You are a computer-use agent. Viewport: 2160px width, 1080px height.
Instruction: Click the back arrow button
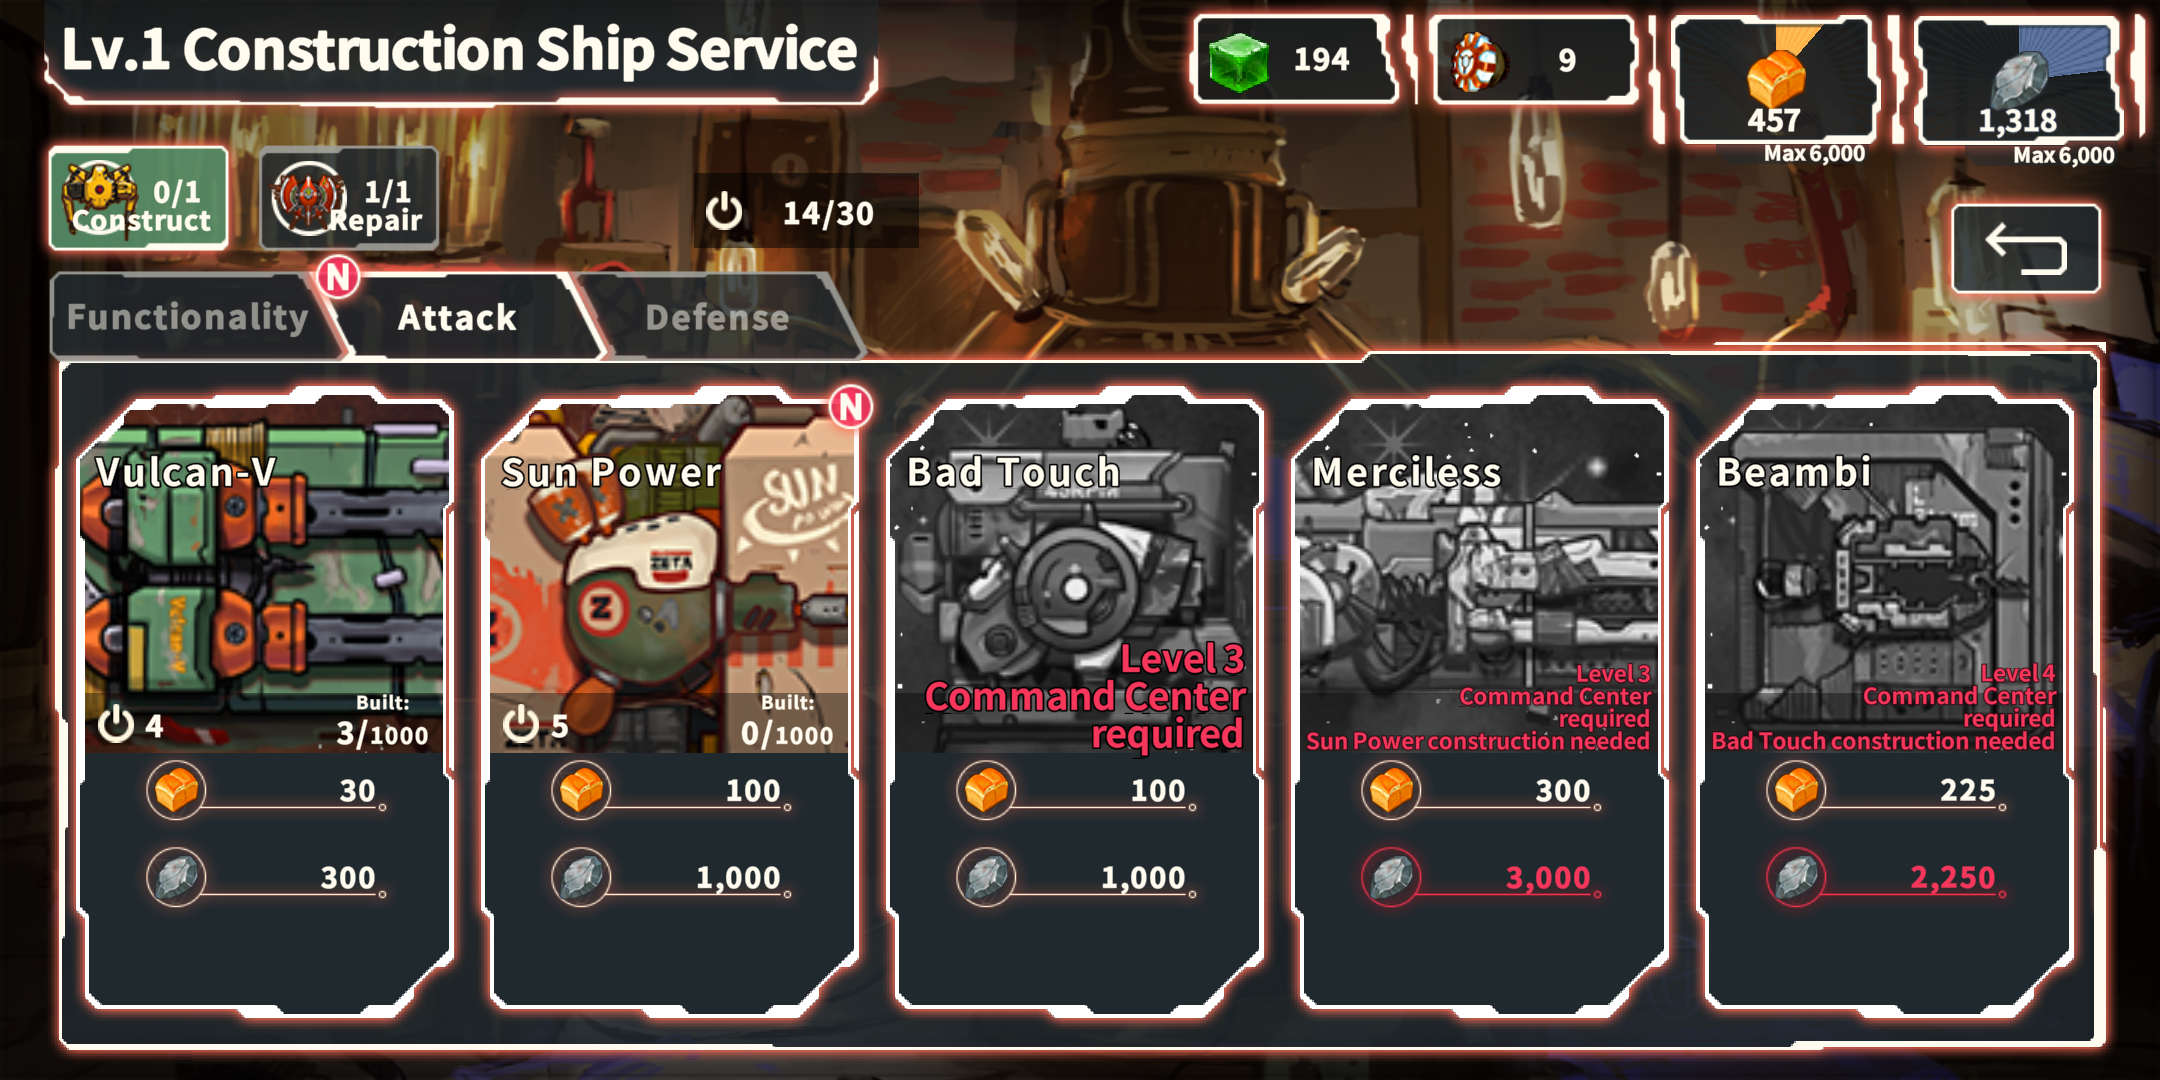point(2025,249)
